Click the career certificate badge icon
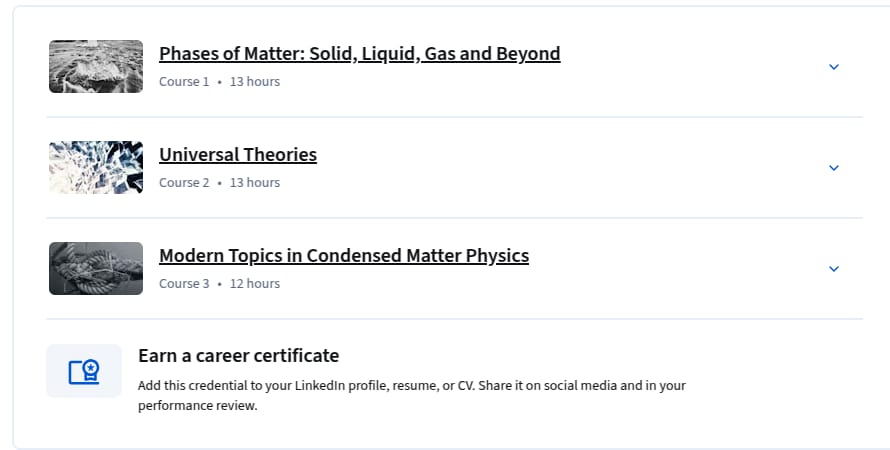 [84, 371]
